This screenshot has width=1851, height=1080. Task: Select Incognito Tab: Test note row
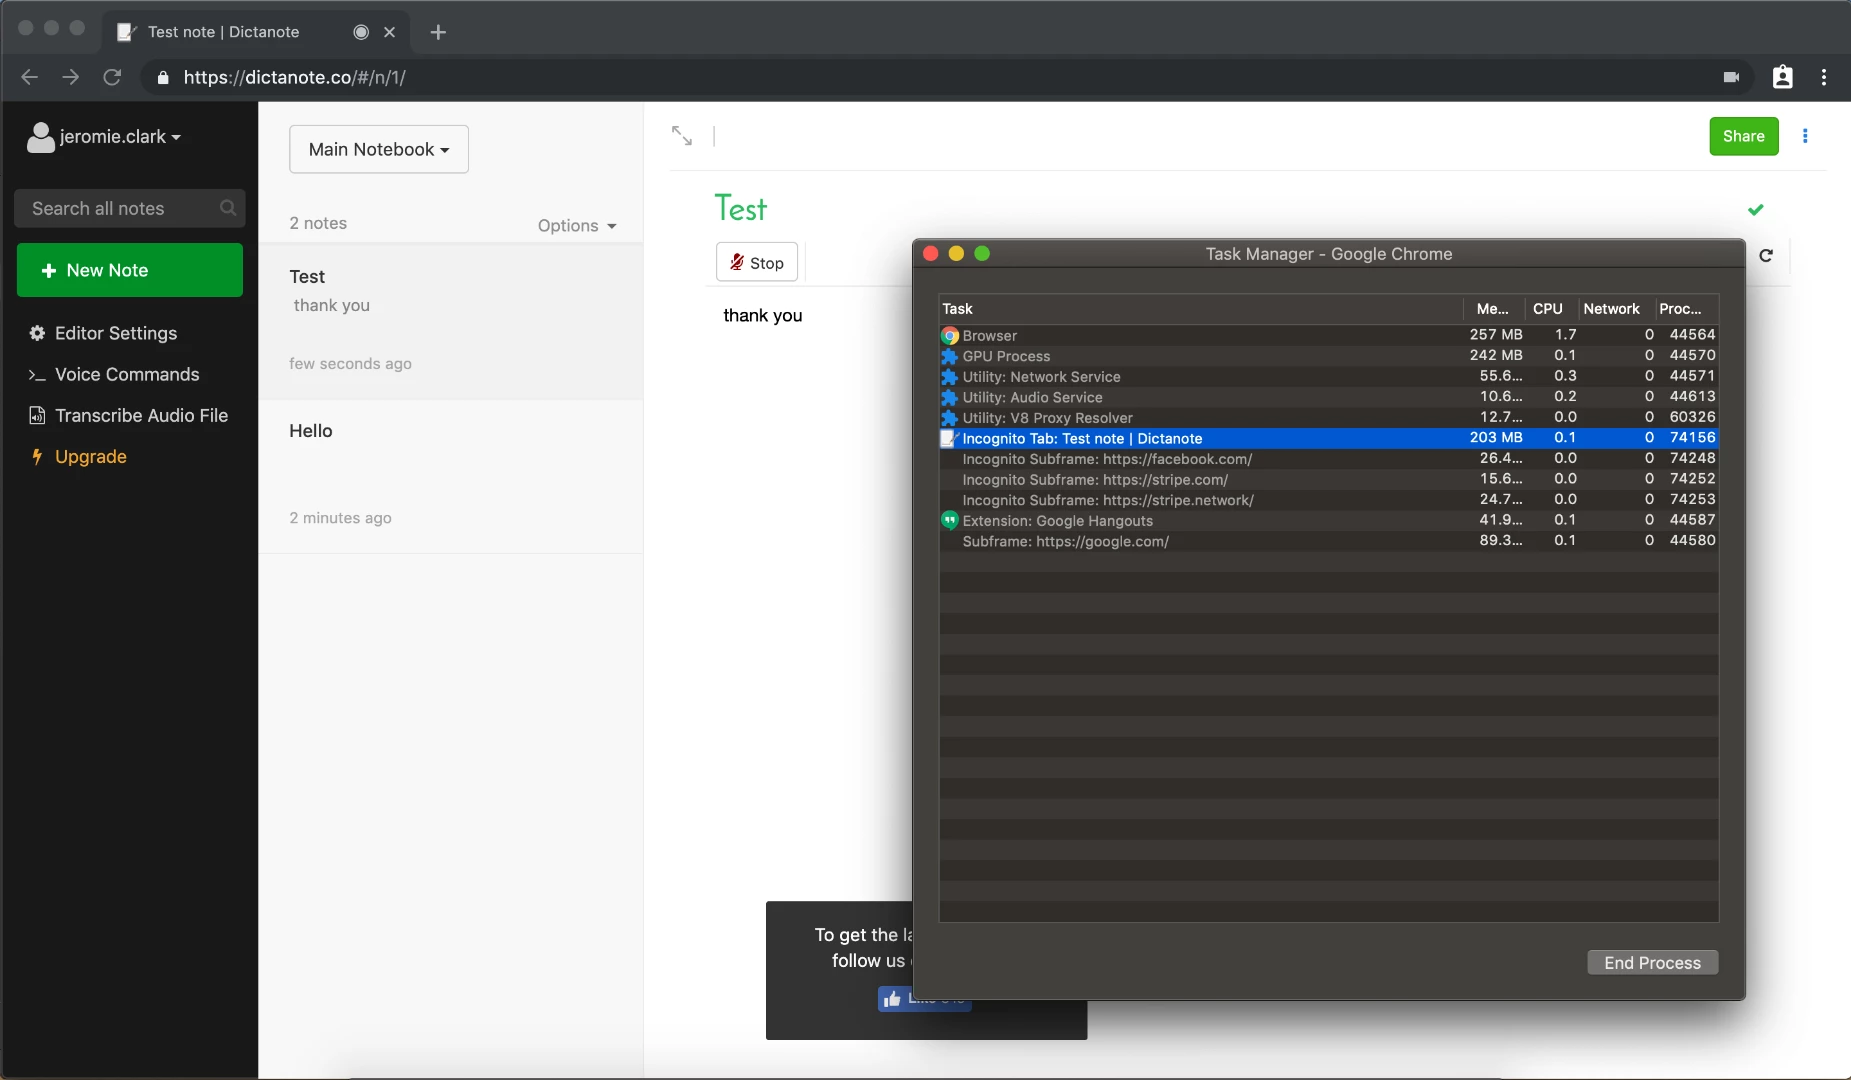[1328, 438]
